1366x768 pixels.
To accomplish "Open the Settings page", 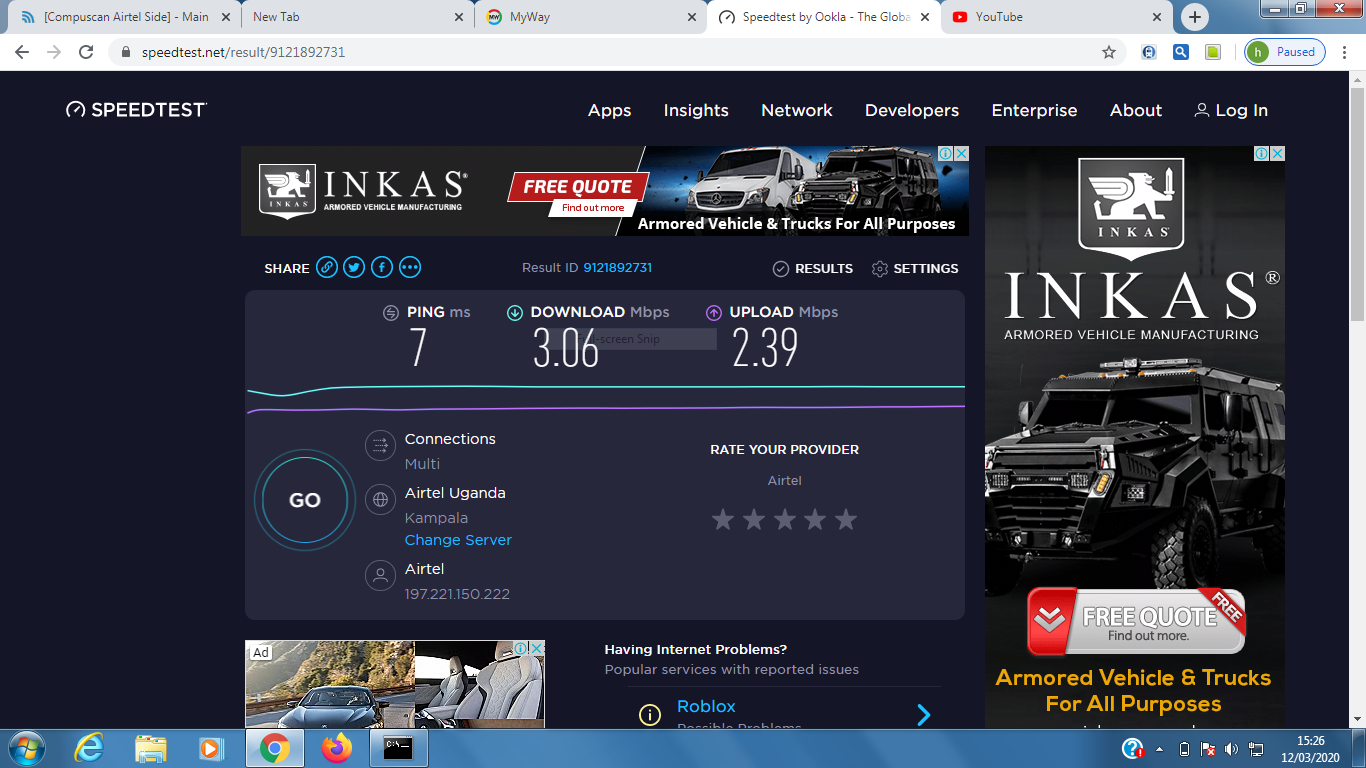I will [914, 268].
